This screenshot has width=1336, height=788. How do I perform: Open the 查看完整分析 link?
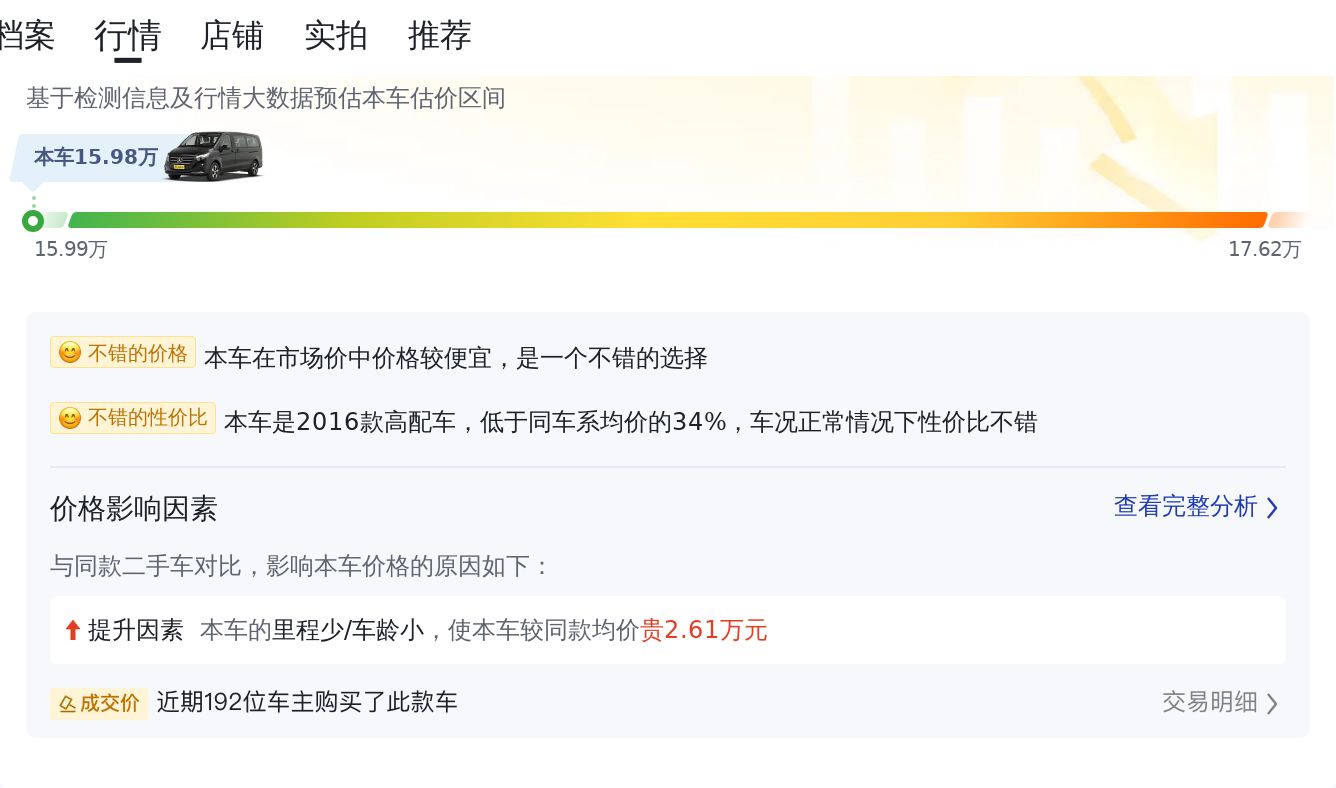pos(1185,507)
